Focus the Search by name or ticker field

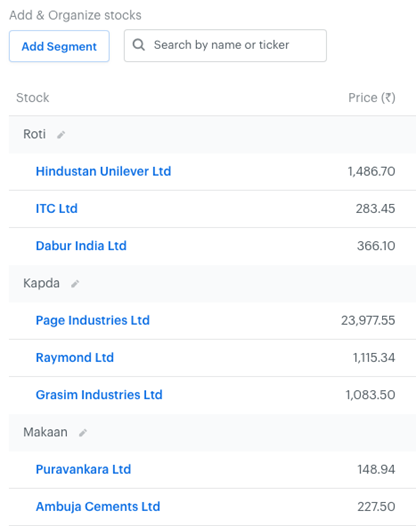click(225, 46)
